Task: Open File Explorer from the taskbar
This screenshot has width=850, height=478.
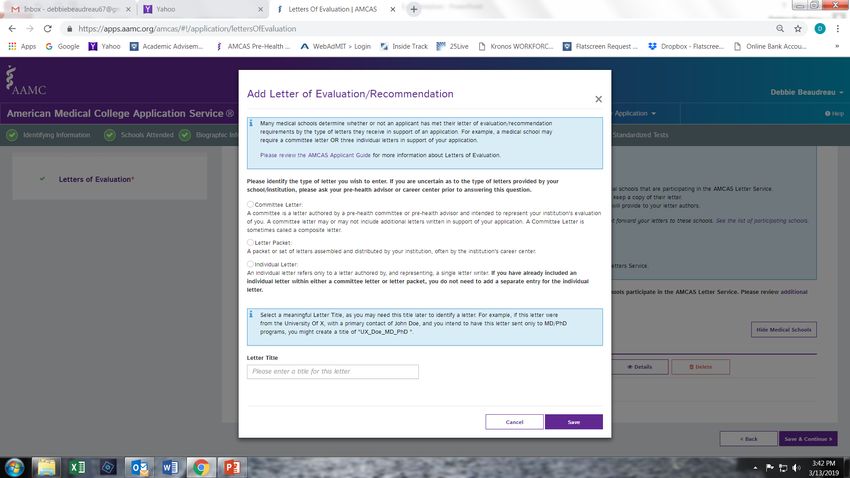Action: 47,467
